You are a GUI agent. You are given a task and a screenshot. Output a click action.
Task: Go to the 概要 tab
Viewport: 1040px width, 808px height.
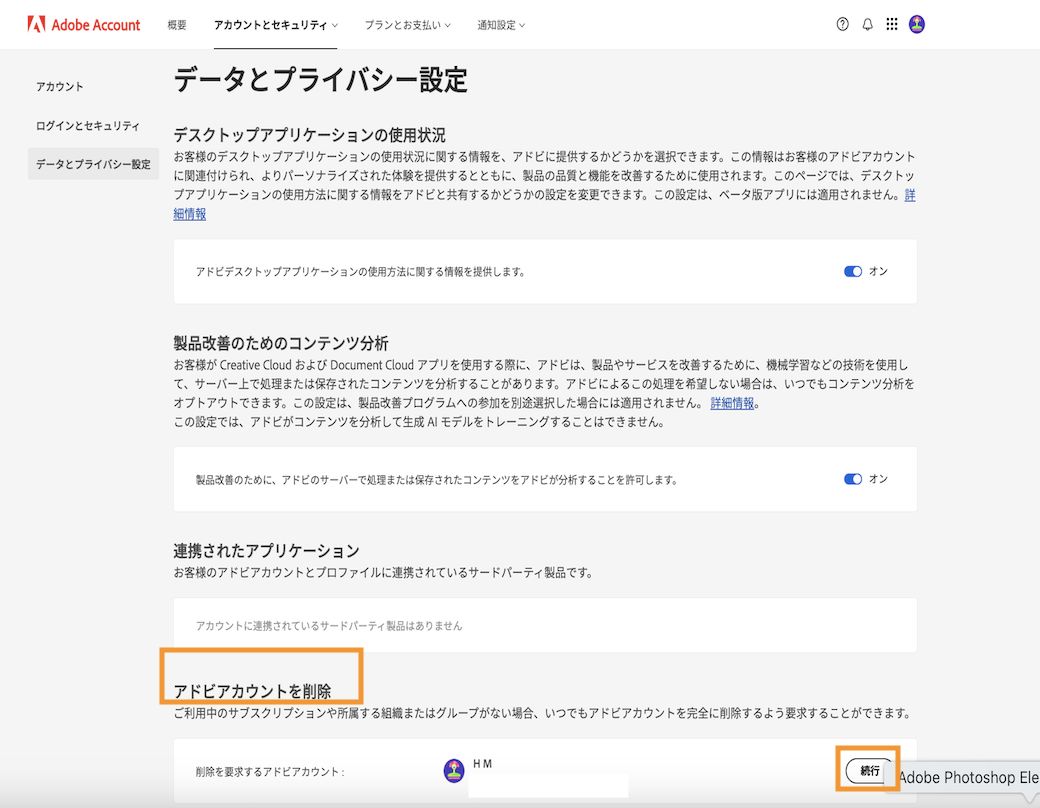pyautogui.click(x=177, y=25)
